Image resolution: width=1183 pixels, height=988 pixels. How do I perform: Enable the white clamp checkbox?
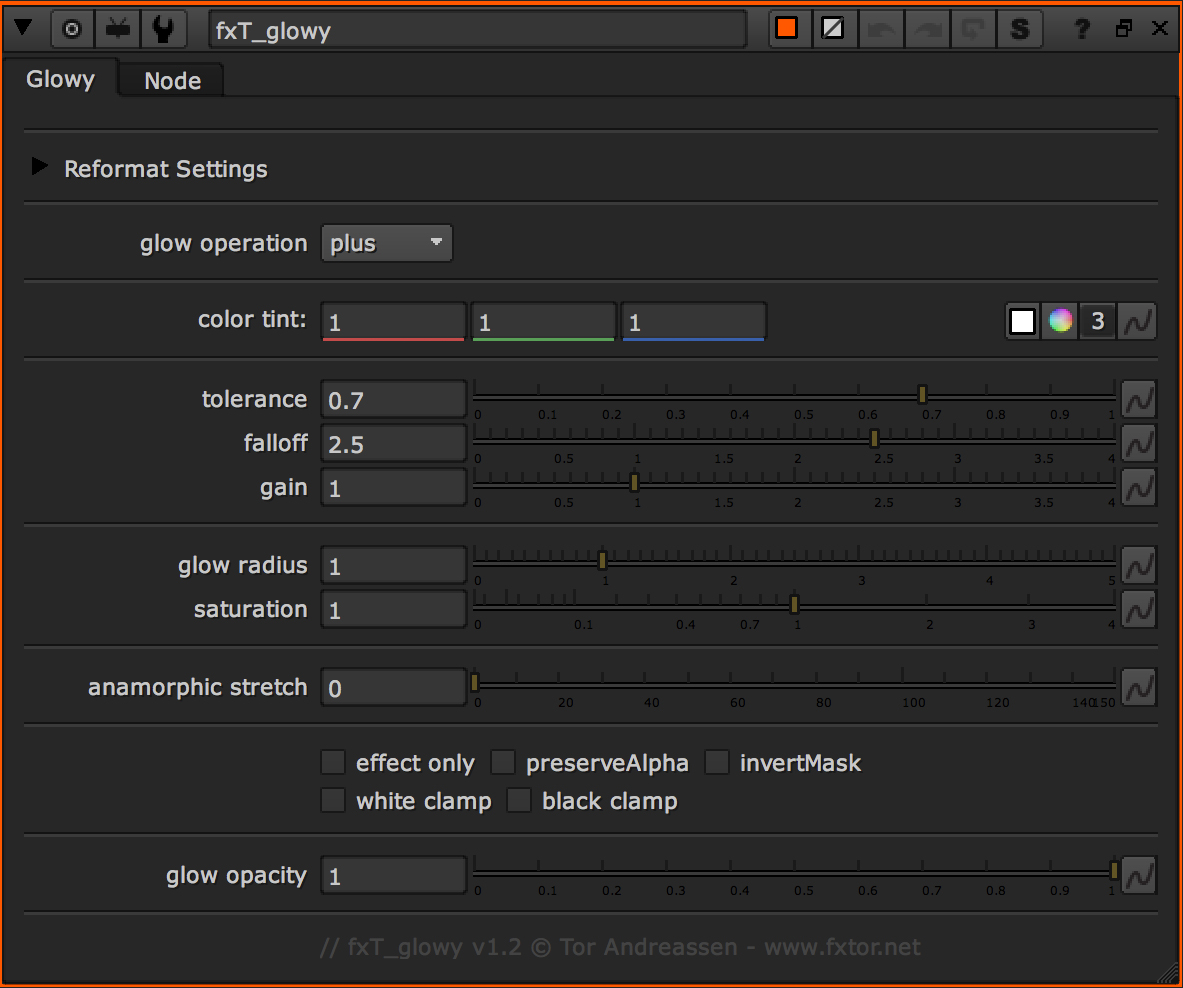[x=333, y=801]
